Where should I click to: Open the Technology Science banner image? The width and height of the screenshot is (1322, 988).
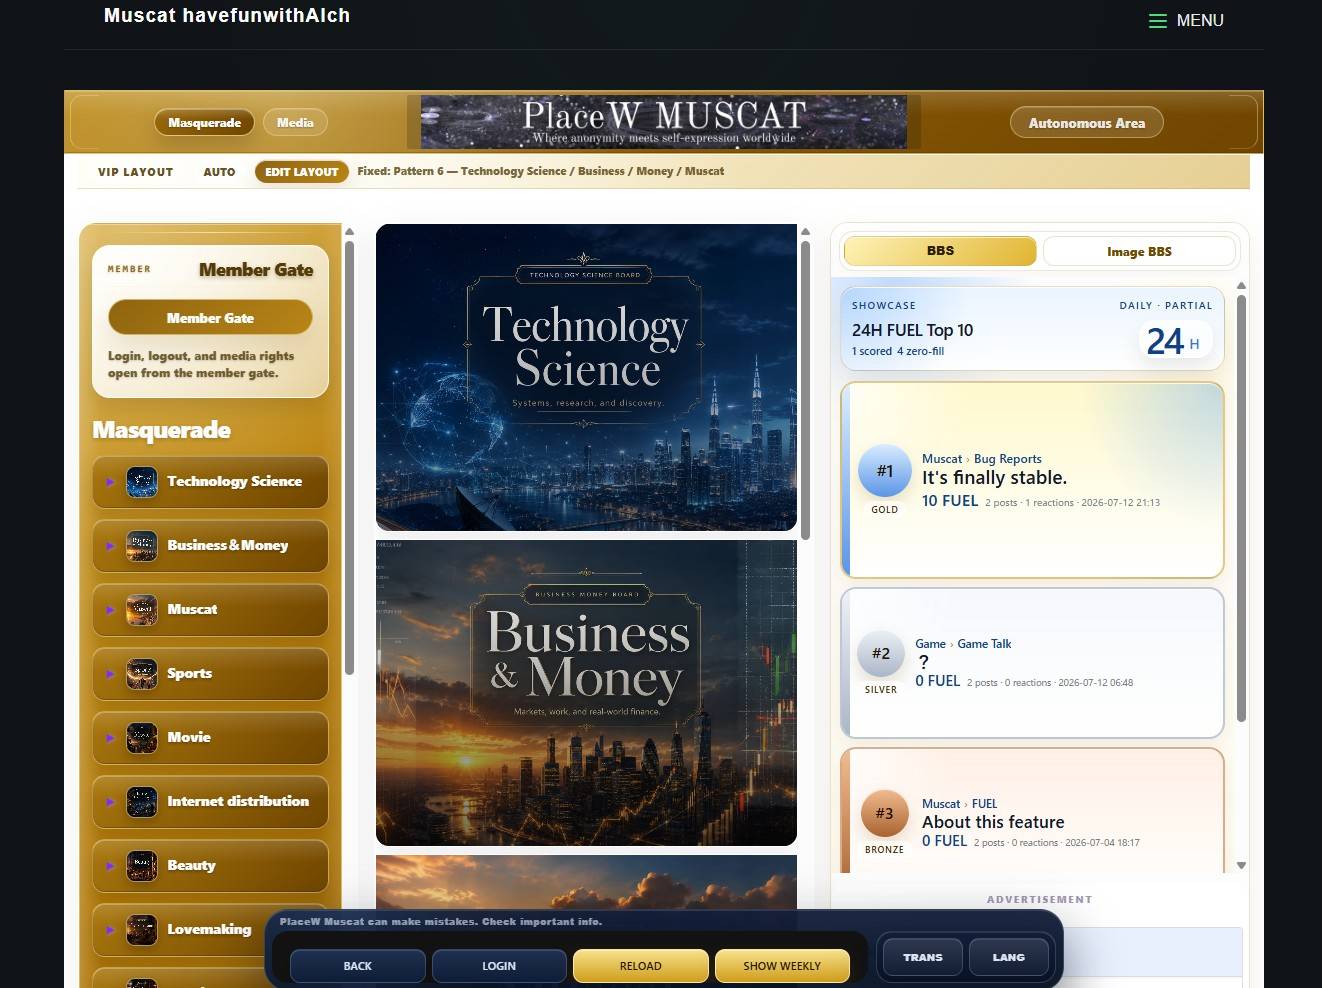click(x=586, y=377)
